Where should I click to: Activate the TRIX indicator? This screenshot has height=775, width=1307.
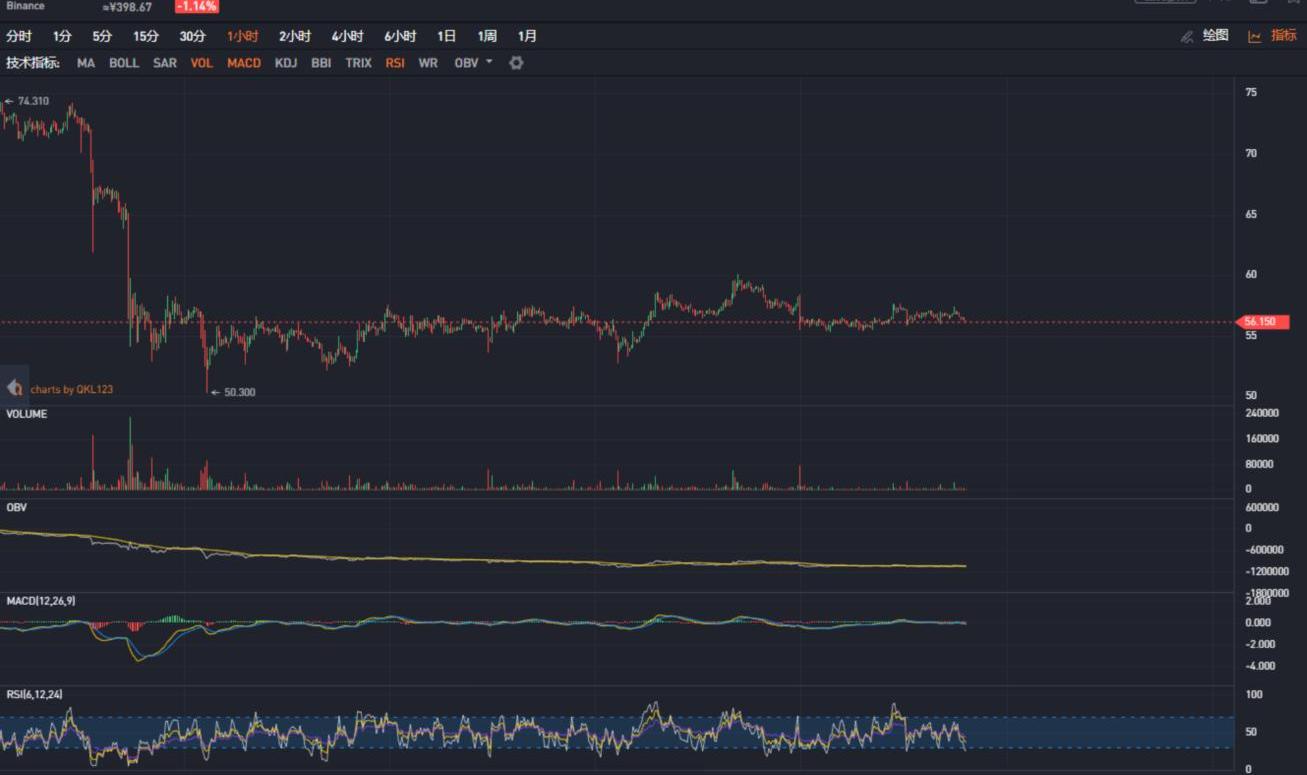[x=358, y=63]
